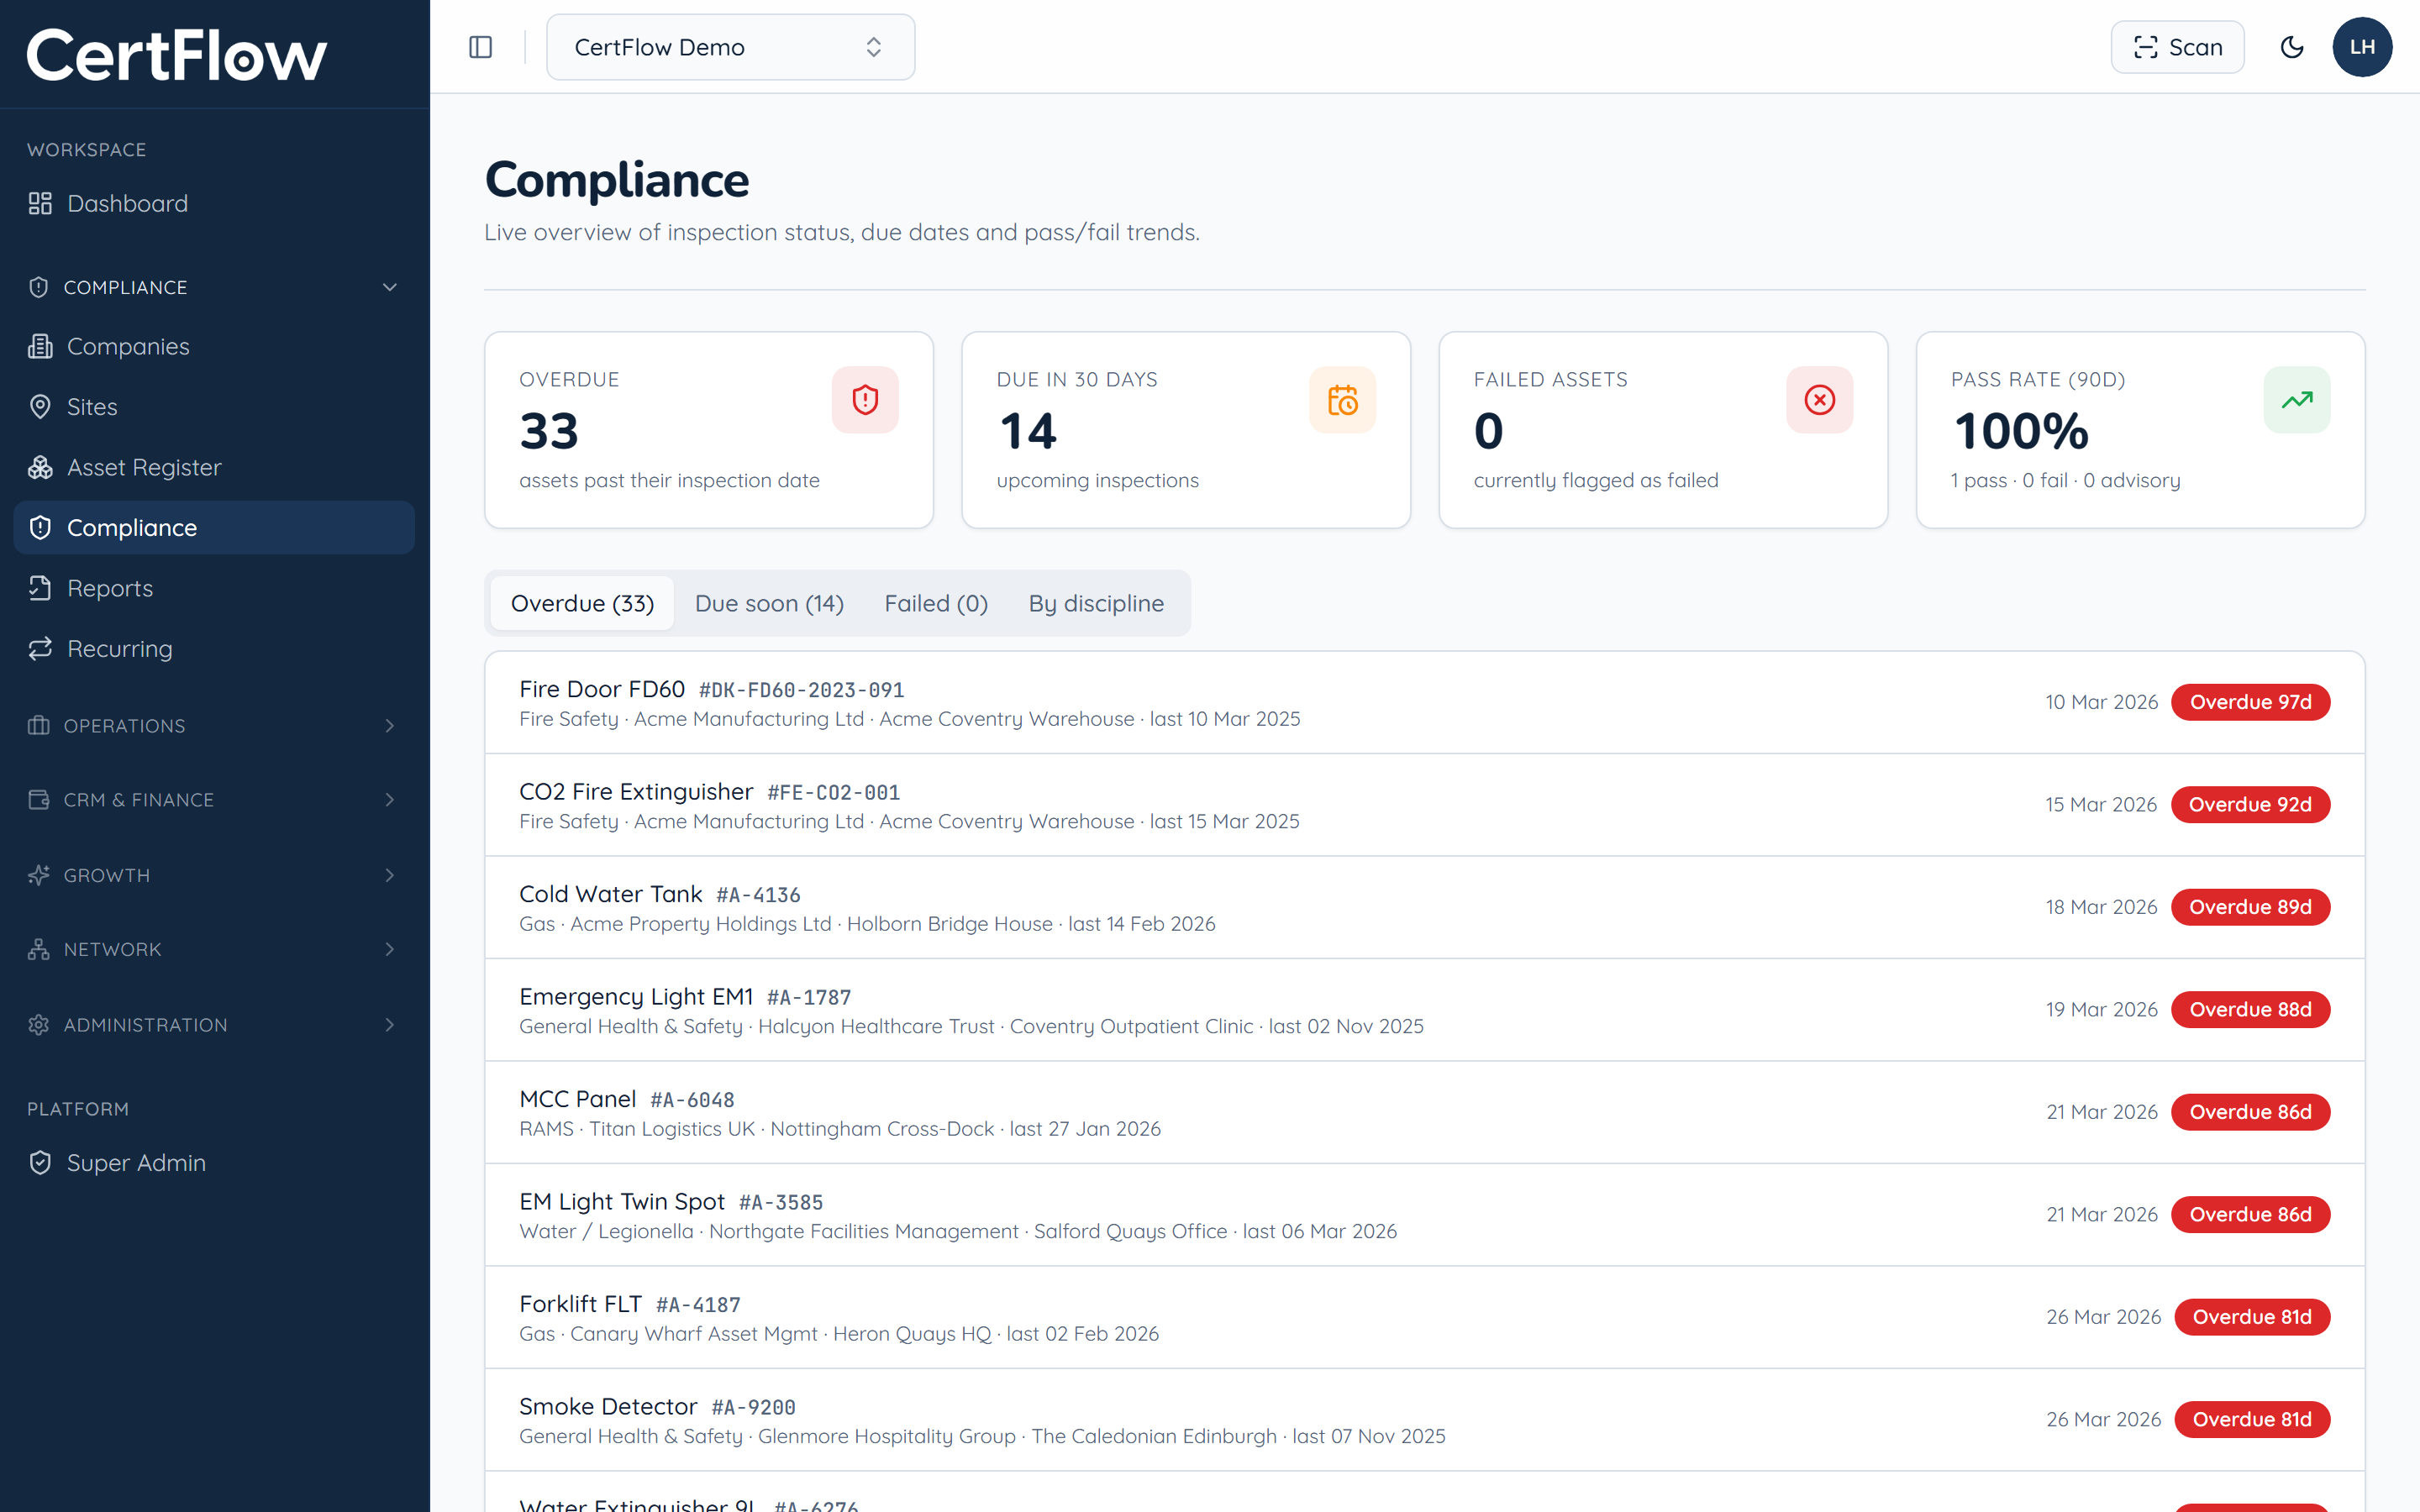Image resolution: width=2420 pixels, height=1512 pixels.
Task: Click the OPERATIONS section icon
Action: (39, 726)
